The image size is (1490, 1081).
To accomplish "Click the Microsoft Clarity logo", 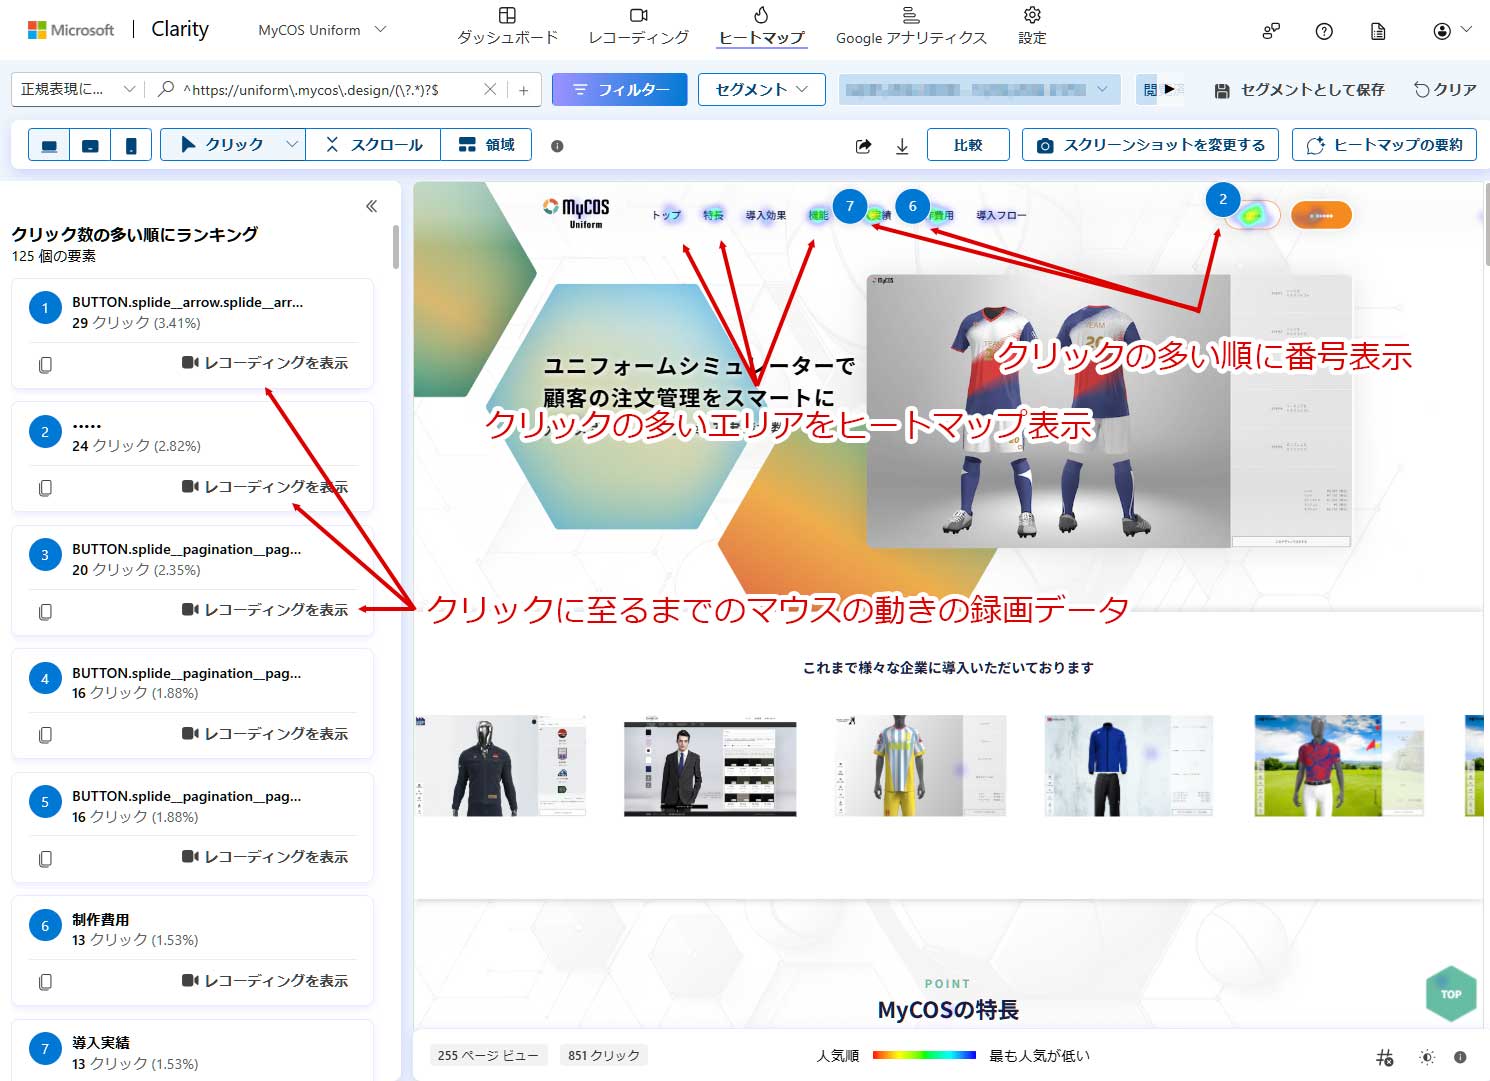I will tap(118, 30).
